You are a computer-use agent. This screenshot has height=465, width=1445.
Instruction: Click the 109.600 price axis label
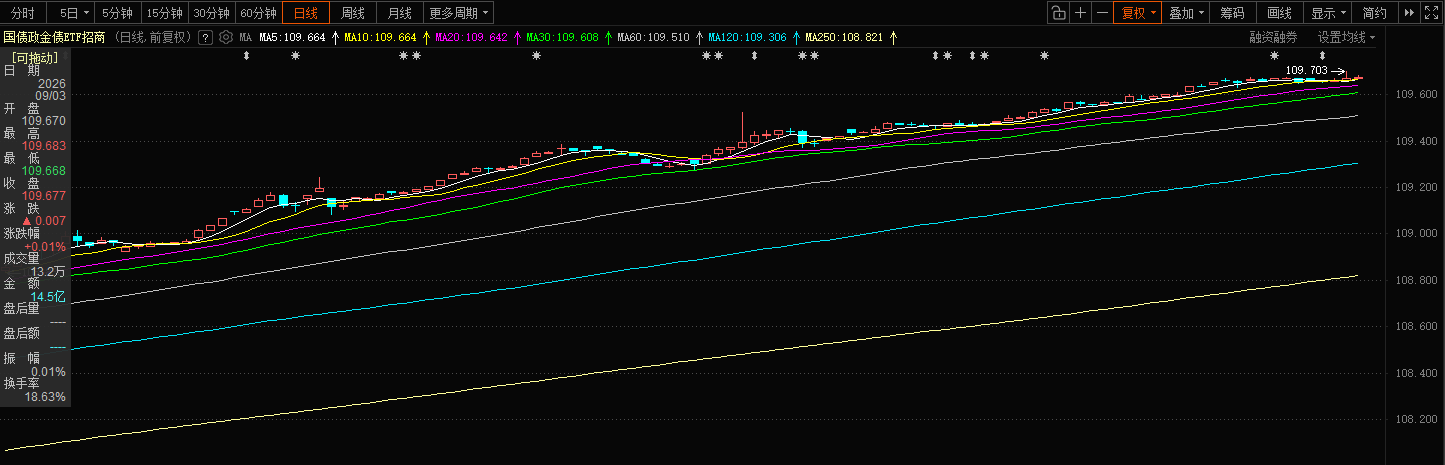point(1416,95)
